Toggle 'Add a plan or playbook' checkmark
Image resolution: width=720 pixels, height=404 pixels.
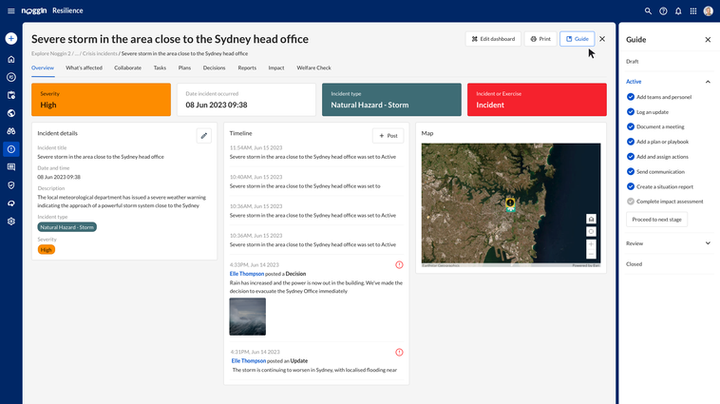[630, 141]
